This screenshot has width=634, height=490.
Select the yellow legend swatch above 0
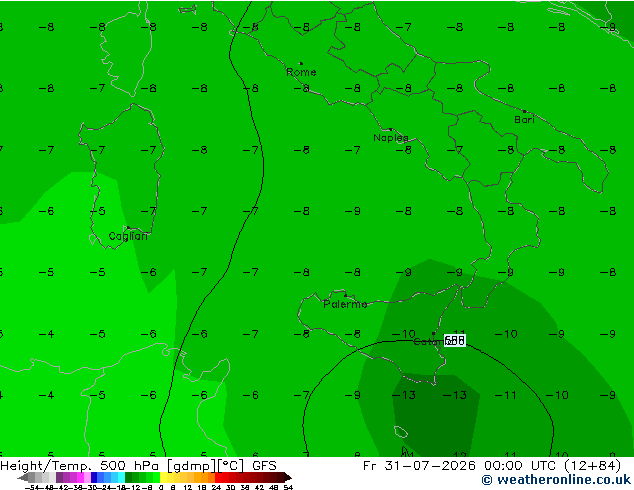tap(163, 477)
